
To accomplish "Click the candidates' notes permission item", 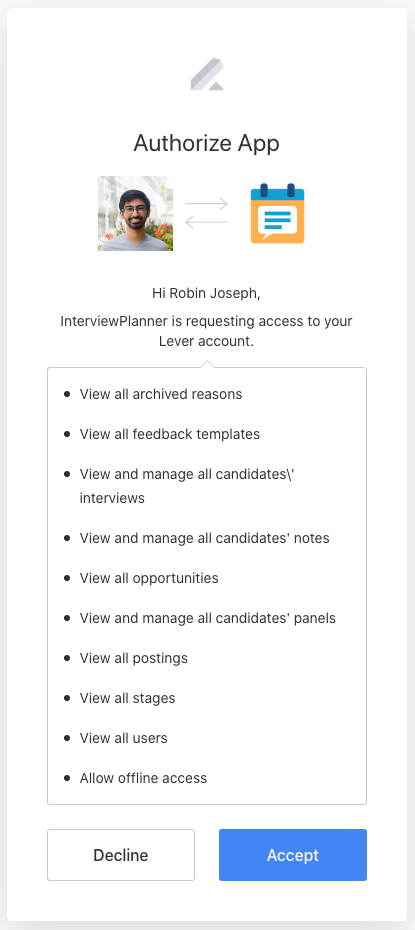I will pos(205,538).
